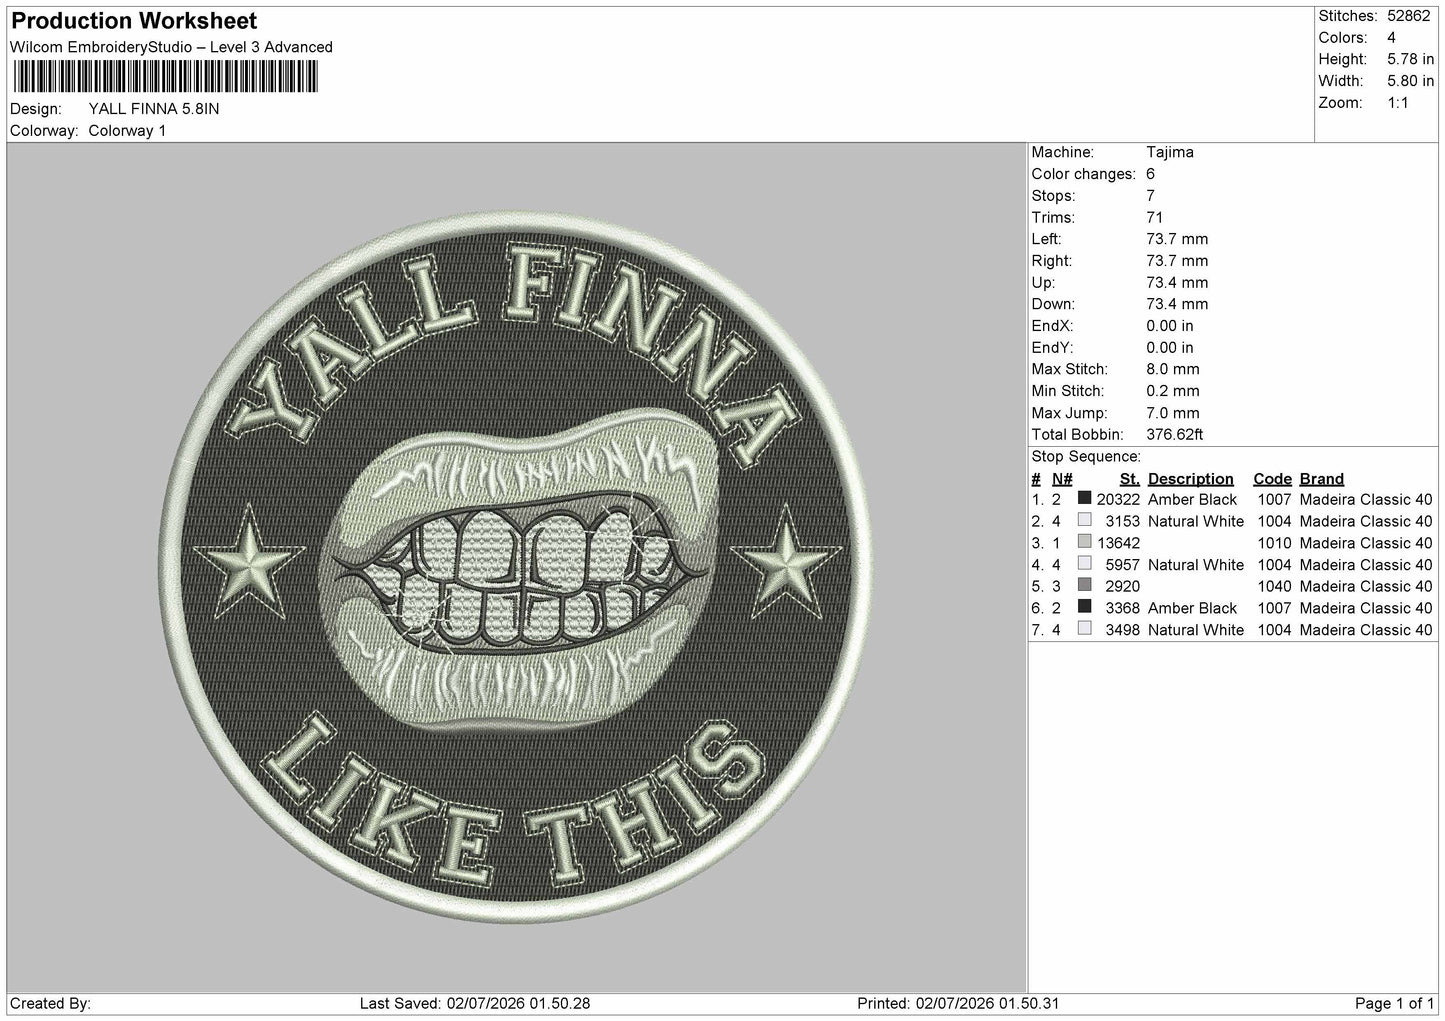Click the EndY value '0.00 in'
Viewport: 1445px width, 1021px height.
coord(1170,348)
